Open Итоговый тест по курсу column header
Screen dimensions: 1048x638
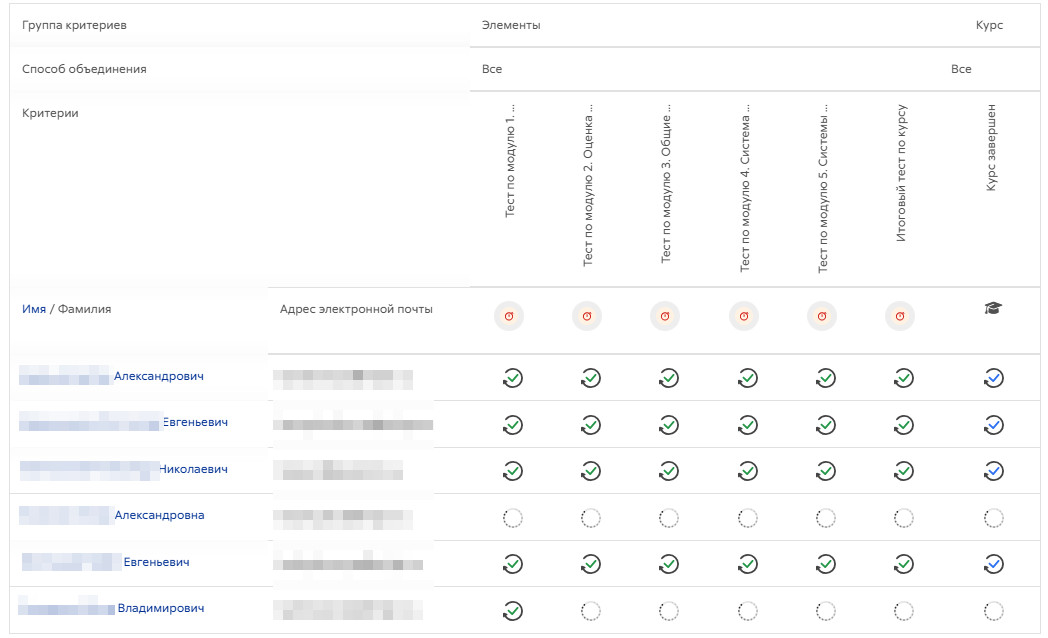901,173
